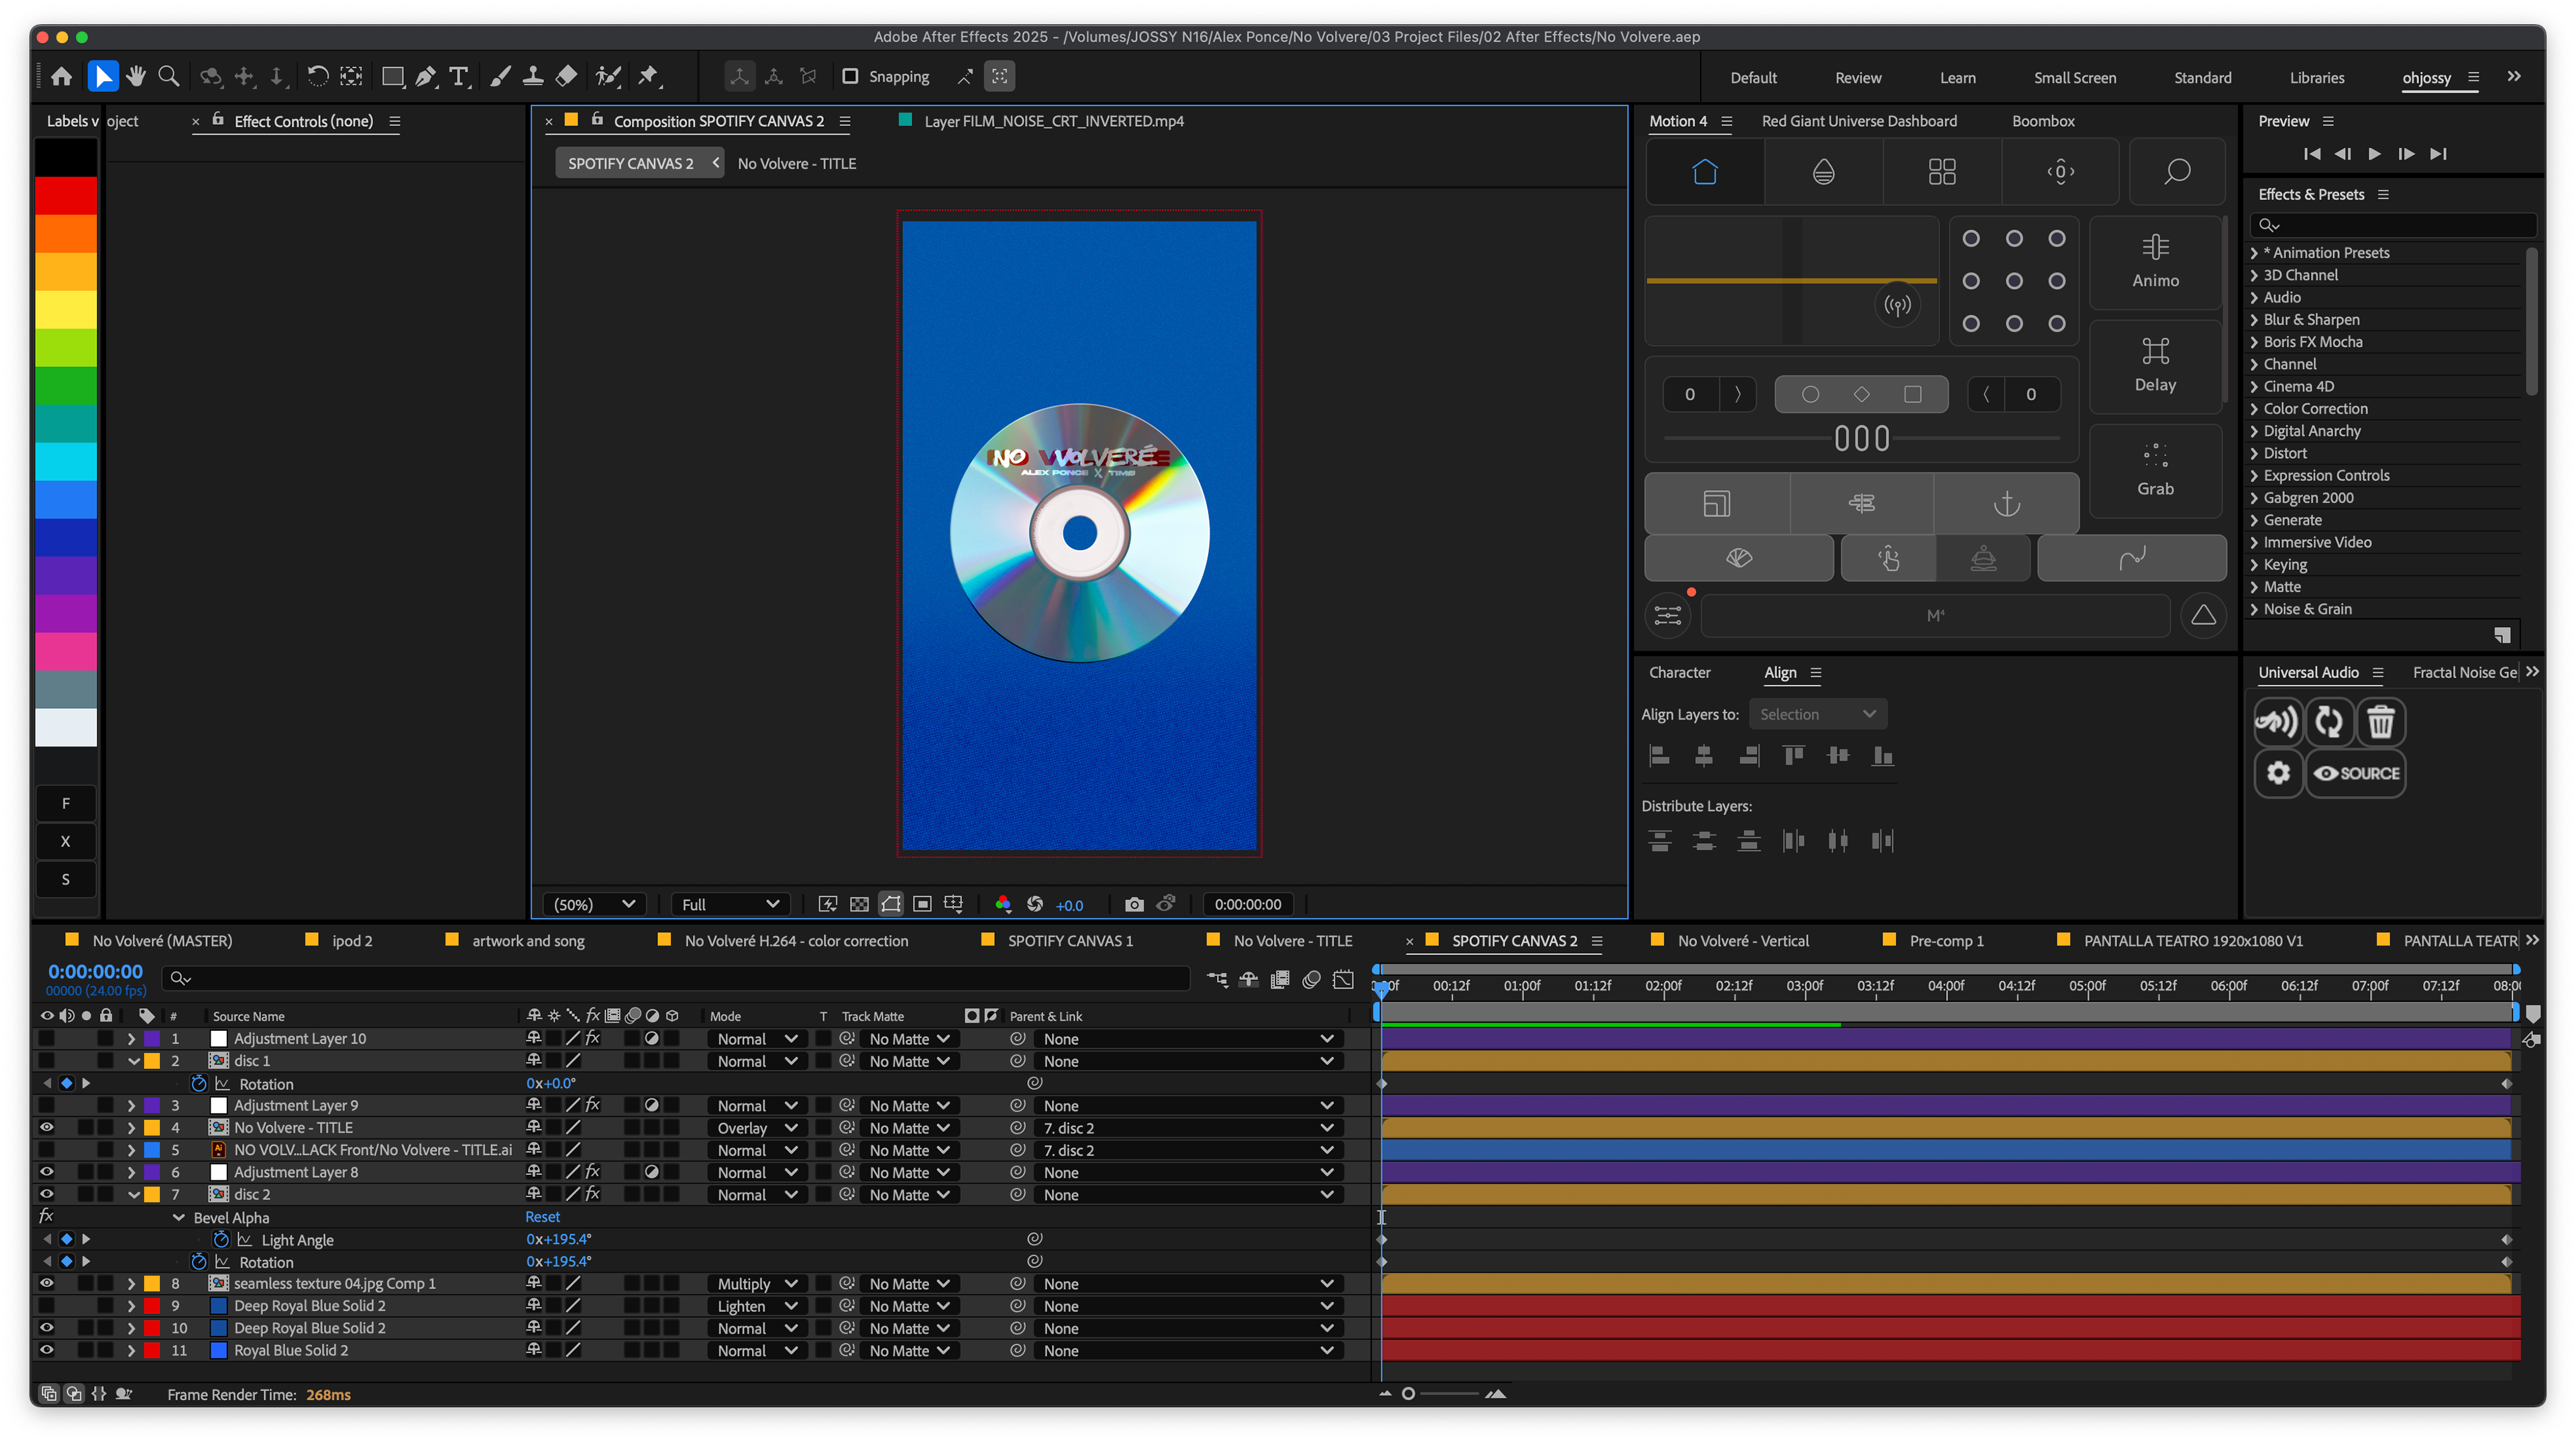This screenshot has height=1442, width=2576.
Task: Show the Adjustment Layer 10 layer
Action: point(46,1038)
